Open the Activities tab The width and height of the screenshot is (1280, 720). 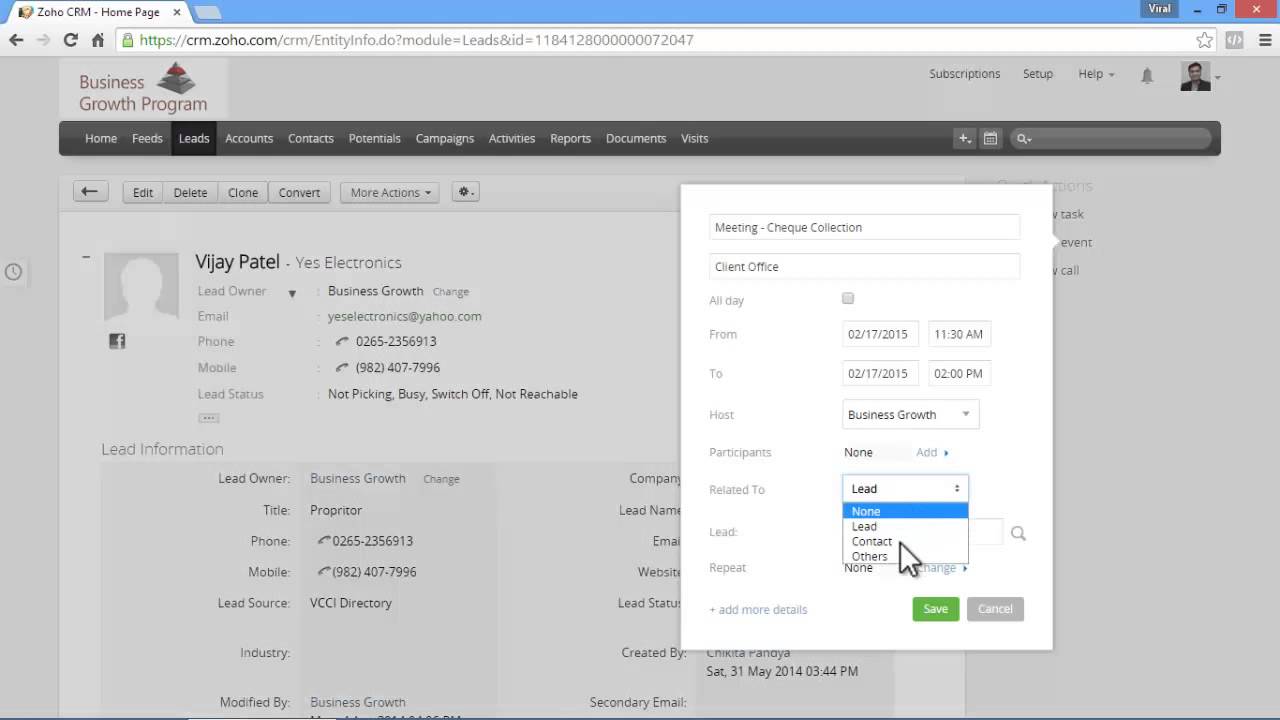[512, 139]
